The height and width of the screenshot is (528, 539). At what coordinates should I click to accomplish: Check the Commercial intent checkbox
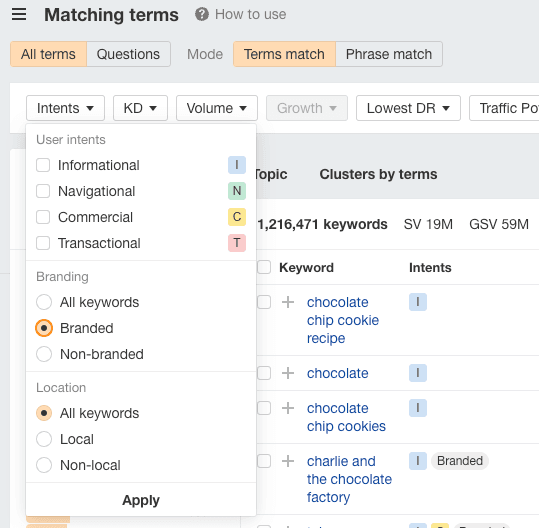[x=43, y=217]
